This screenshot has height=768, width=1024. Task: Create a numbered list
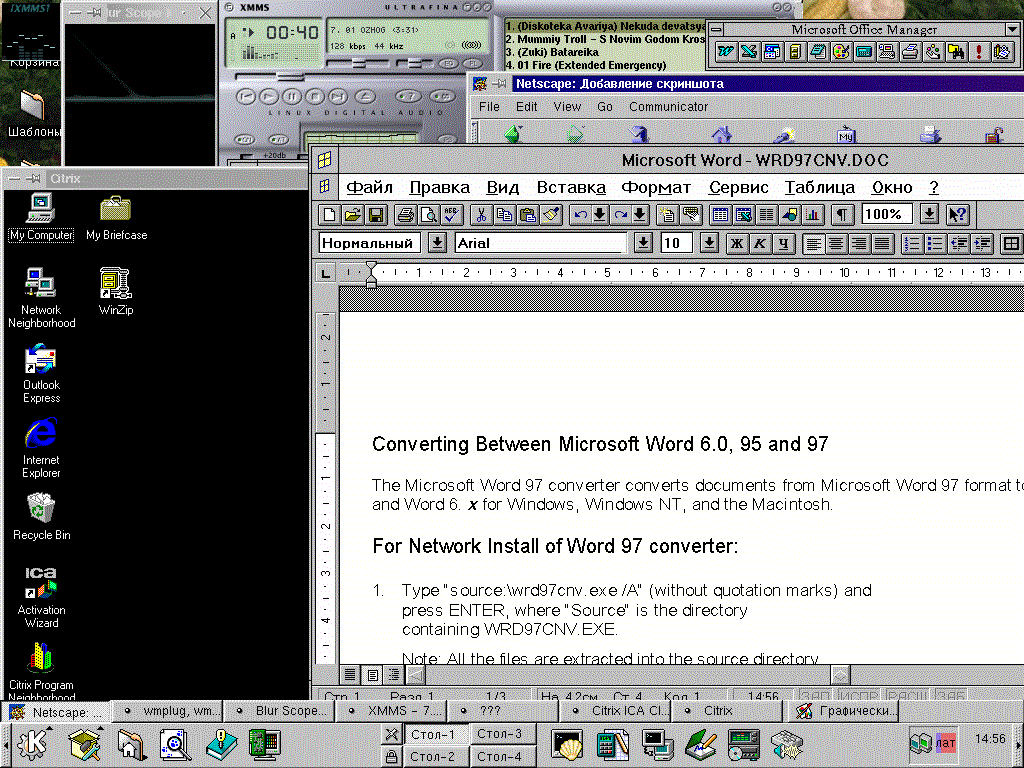(912, 244)
